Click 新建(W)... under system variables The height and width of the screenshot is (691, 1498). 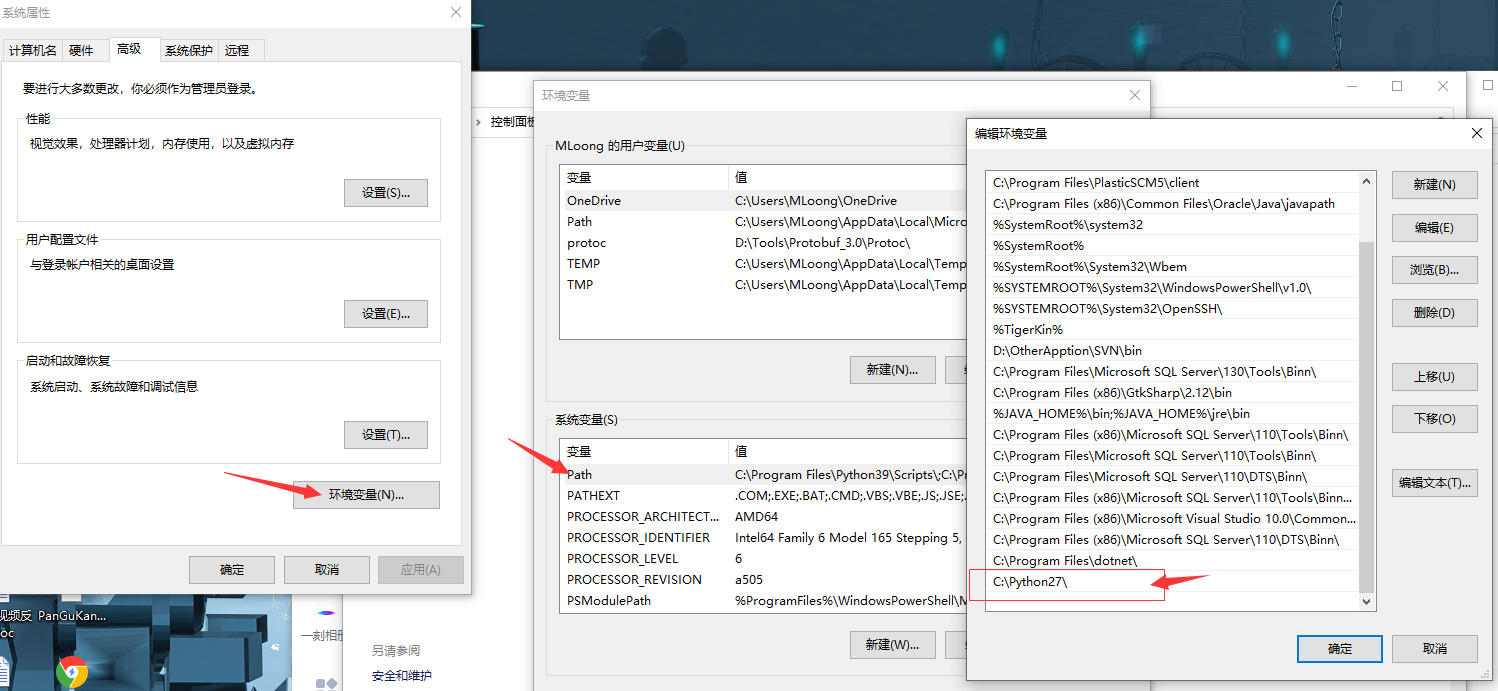[892, 644]
